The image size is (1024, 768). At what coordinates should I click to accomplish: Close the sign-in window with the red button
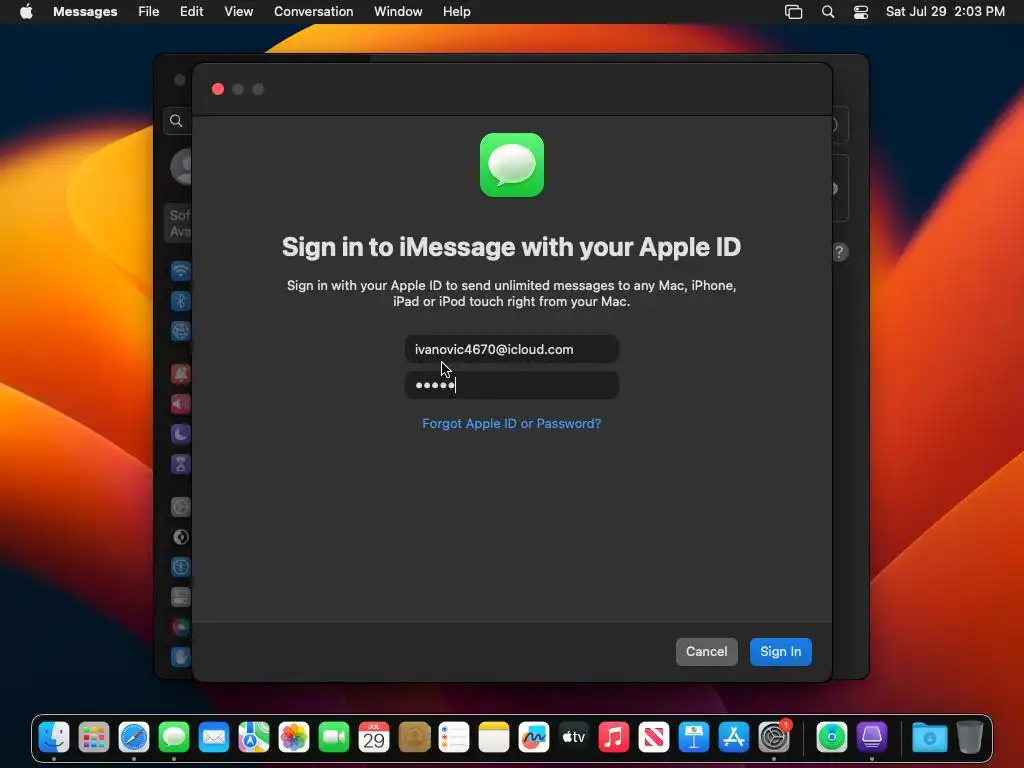[218, 89]
